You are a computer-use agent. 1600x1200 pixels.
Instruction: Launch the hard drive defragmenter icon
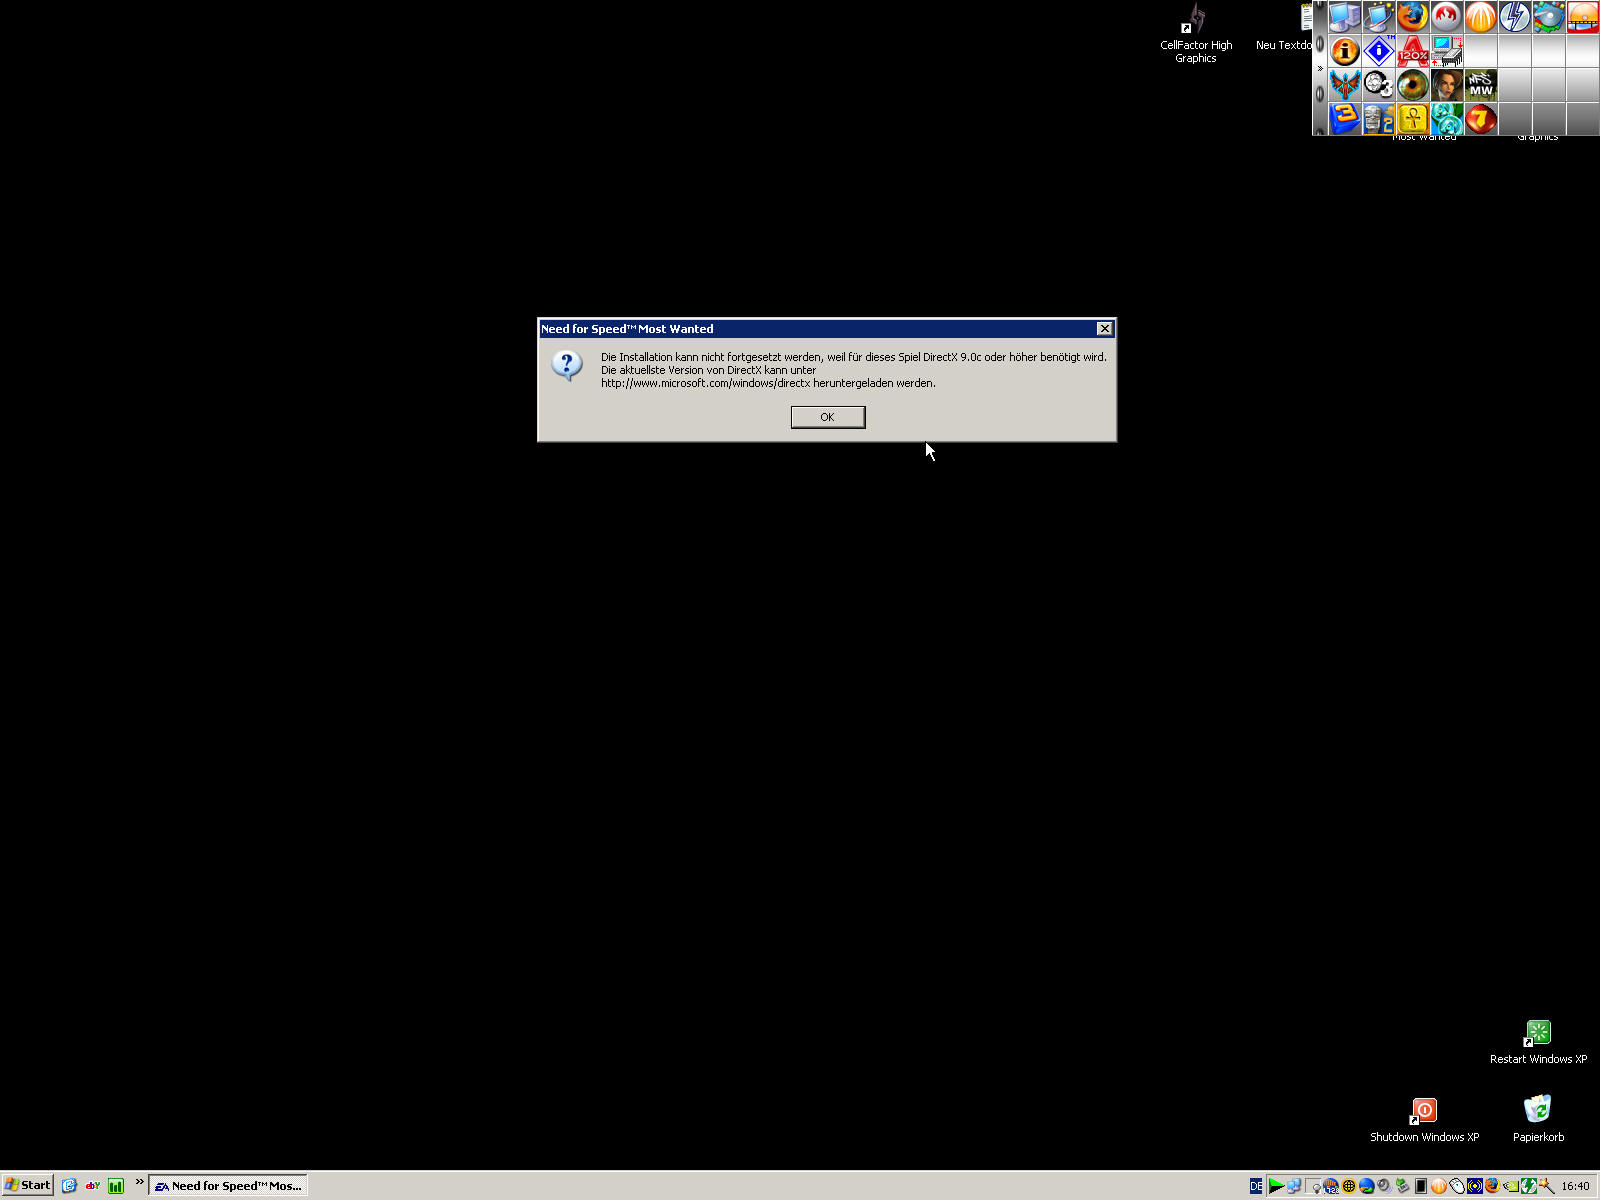tap(1549, 17)
